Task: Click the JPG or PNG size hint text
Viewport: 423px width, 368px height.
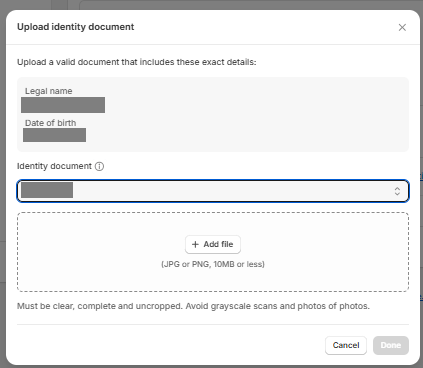Action: [x=213, y=264]
